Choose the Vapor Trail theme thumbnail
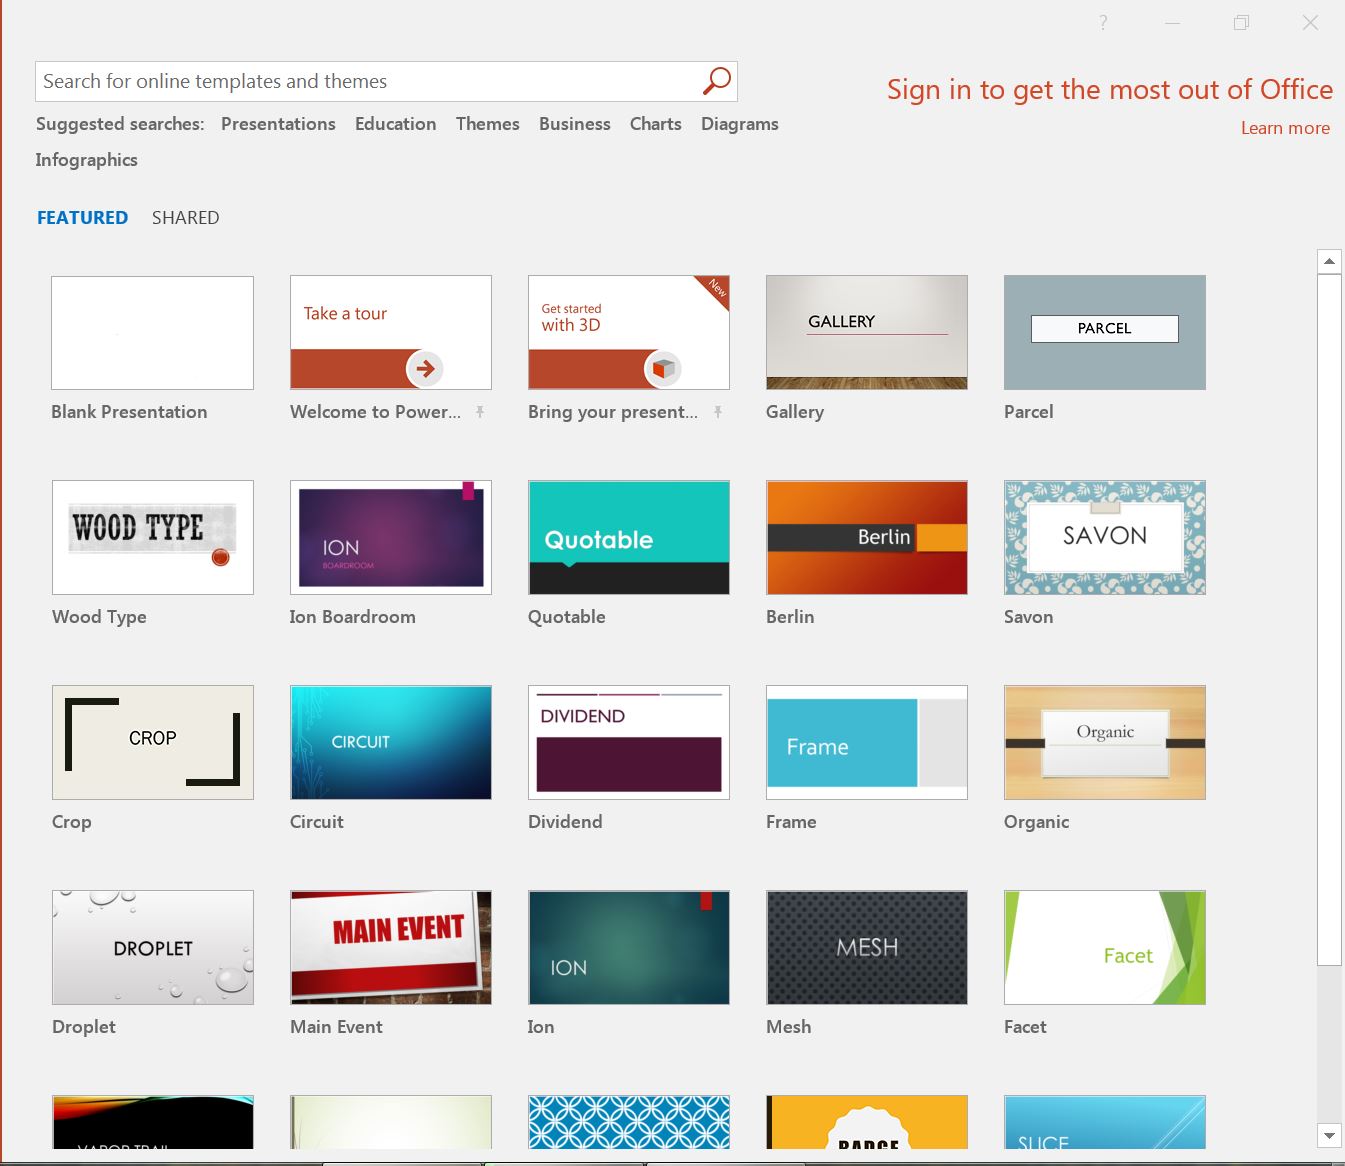Viewport: 1345px width, 1166px height. (152, 1122)
